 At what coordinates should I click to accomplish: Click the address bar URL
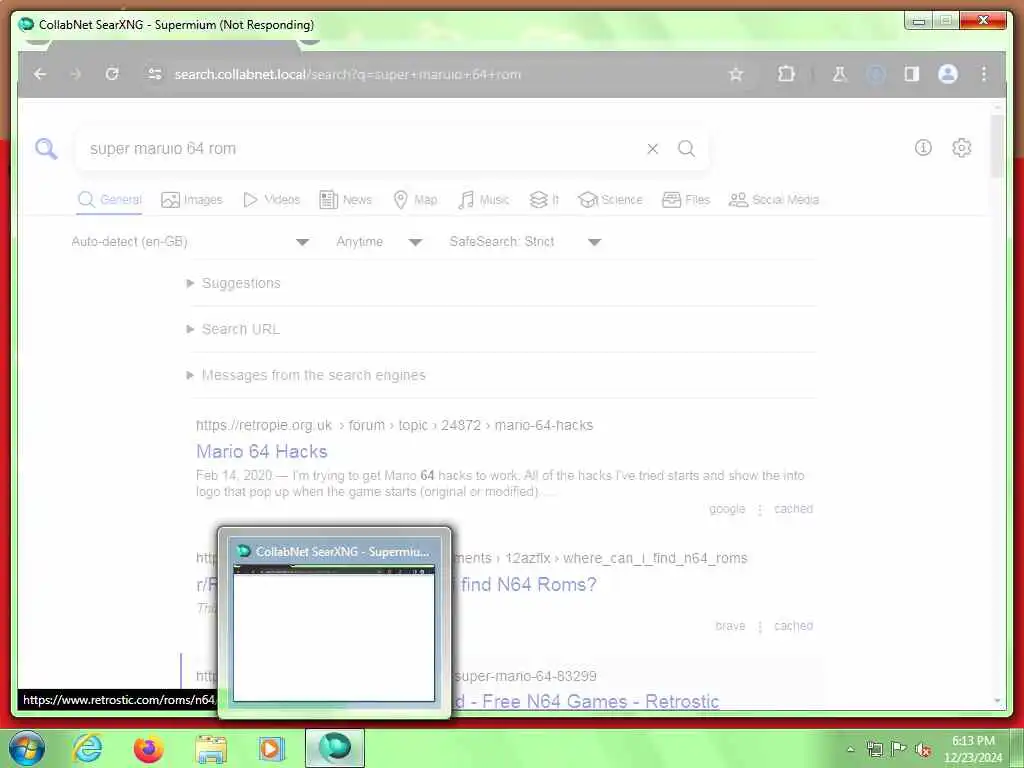pos(347,74)
